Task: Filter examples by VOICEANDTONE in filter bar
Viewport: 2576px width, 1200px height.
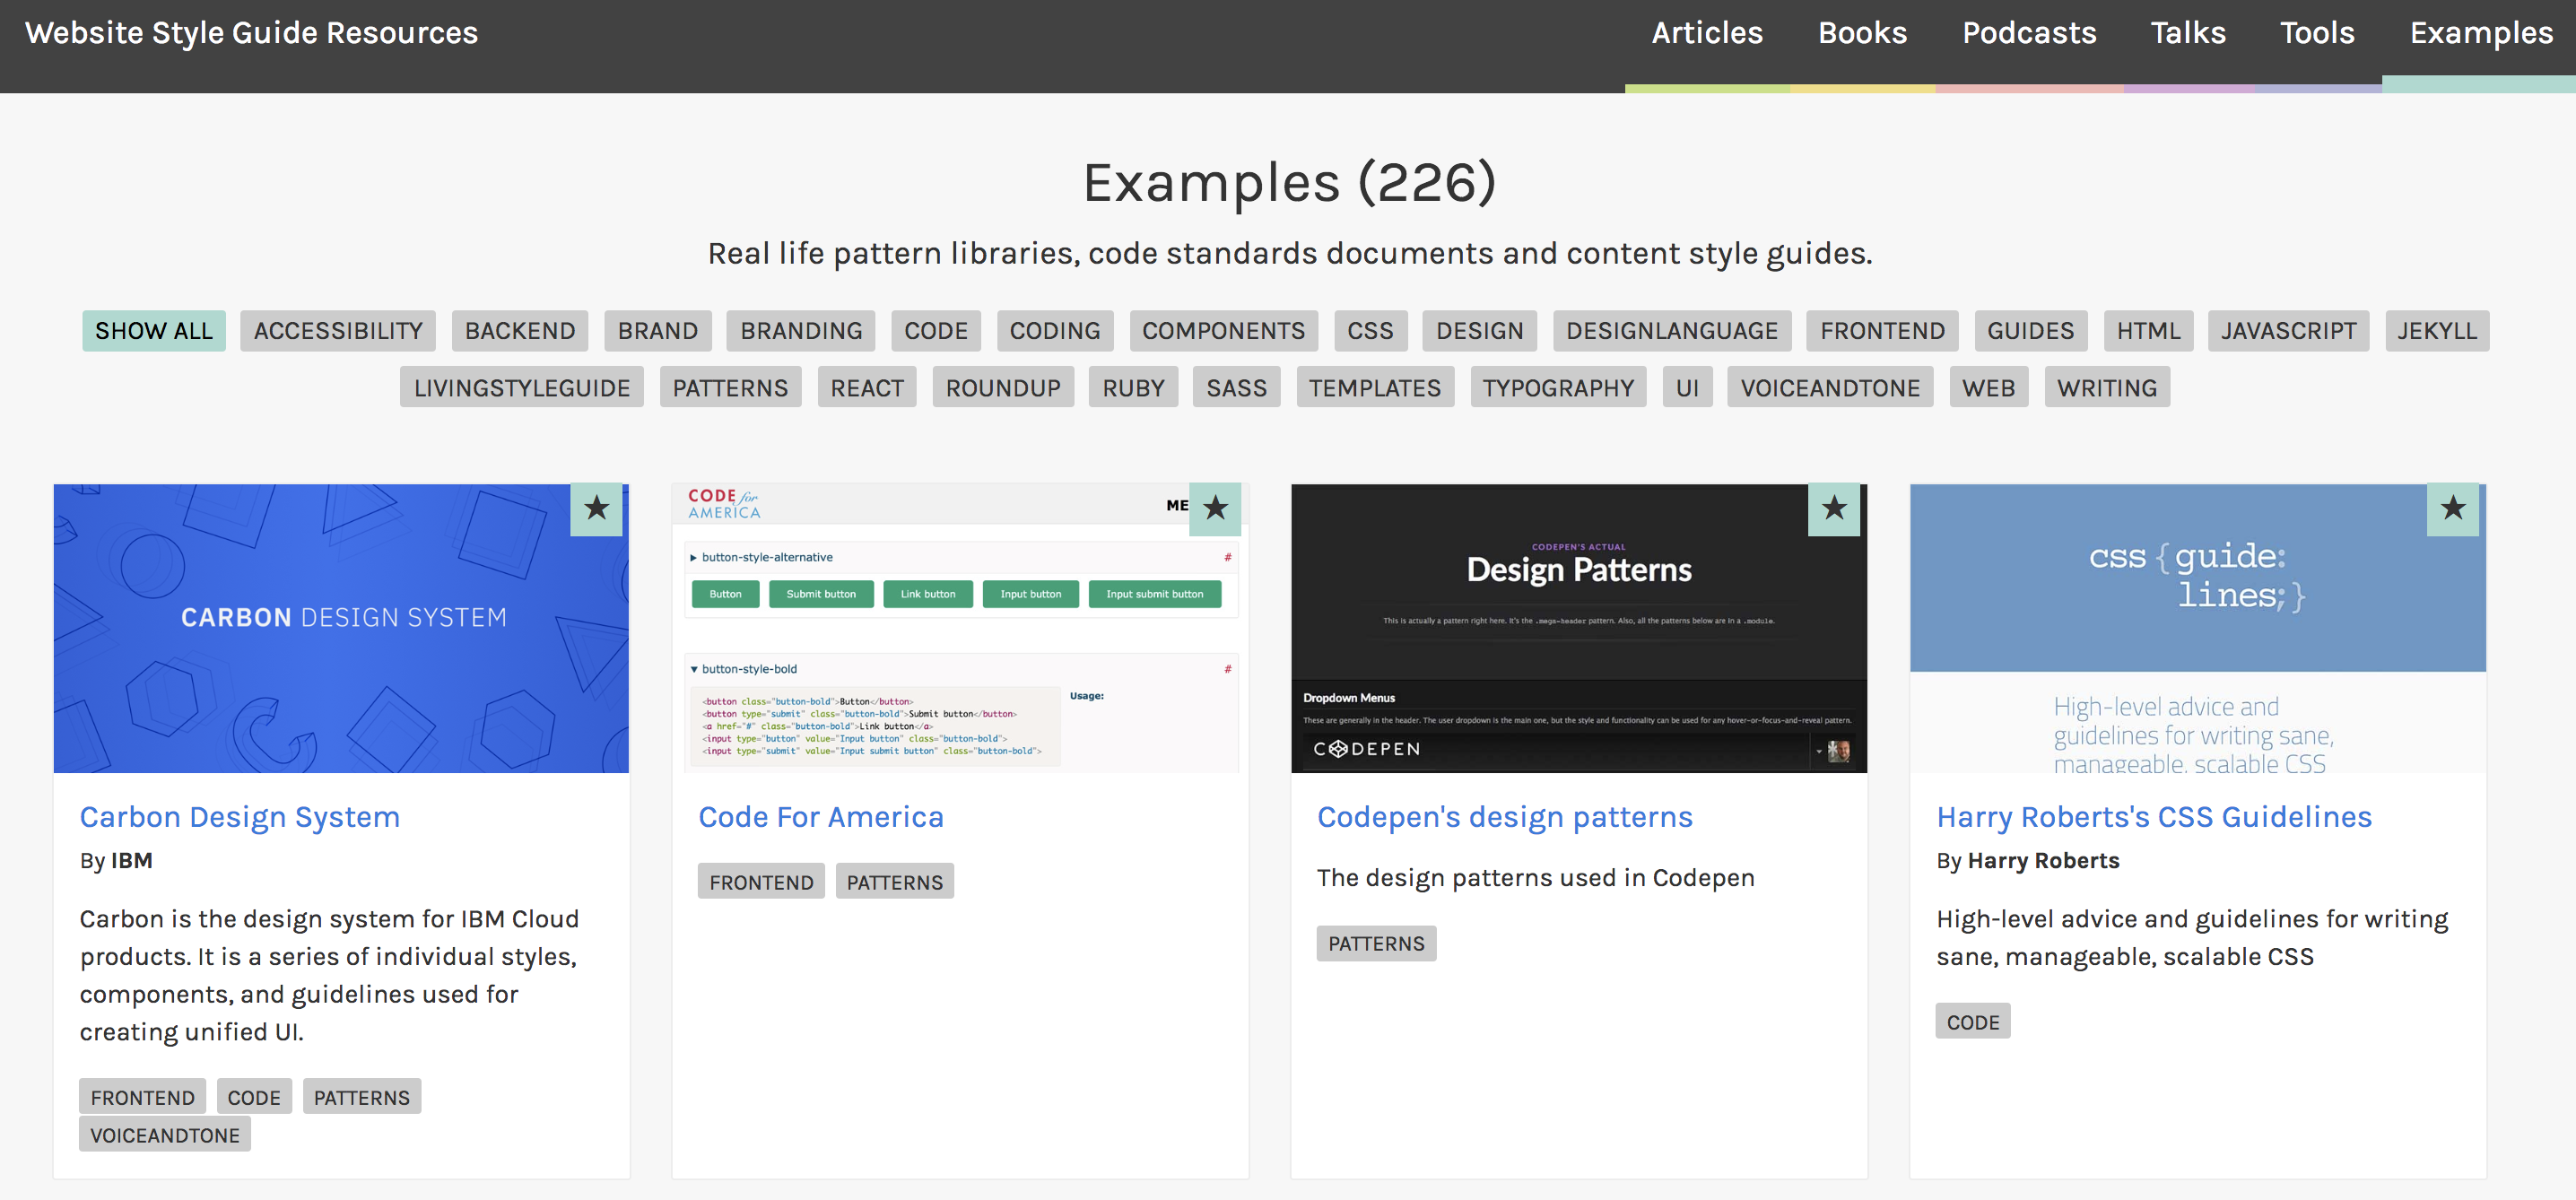Action: 1830,388
